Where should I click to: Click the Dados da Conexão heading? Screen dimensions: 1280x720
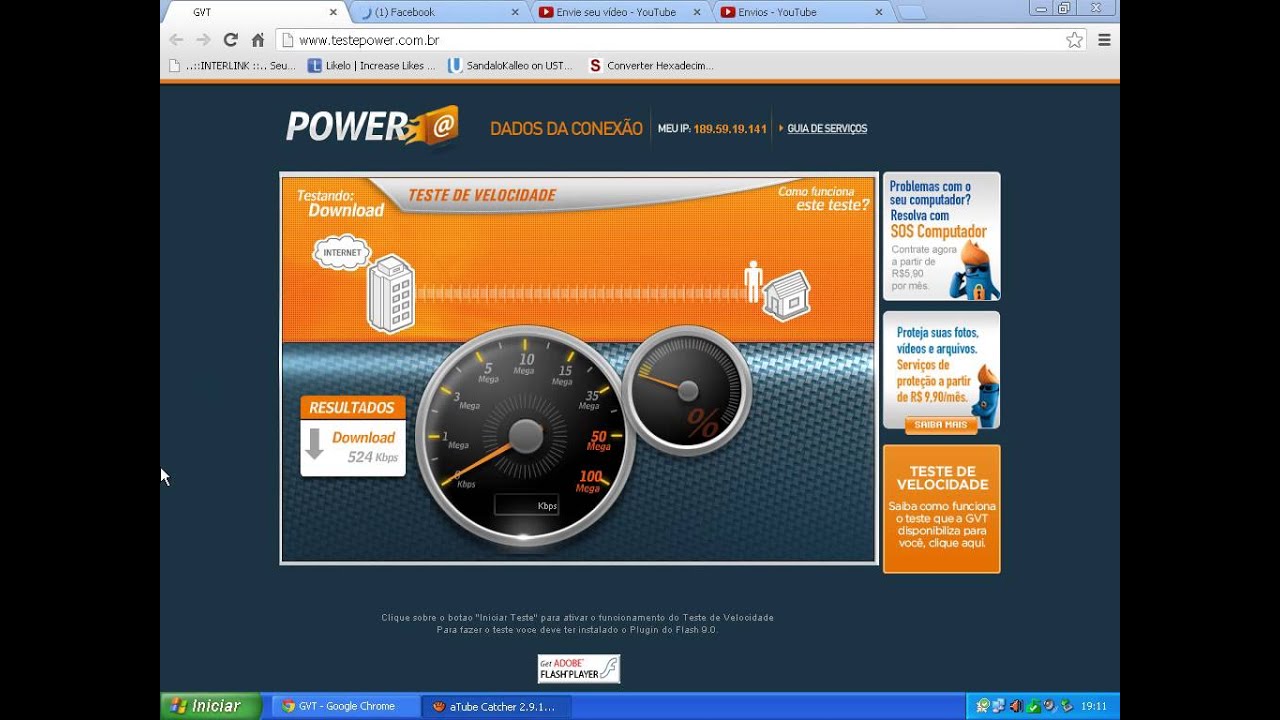click(566, 129)
